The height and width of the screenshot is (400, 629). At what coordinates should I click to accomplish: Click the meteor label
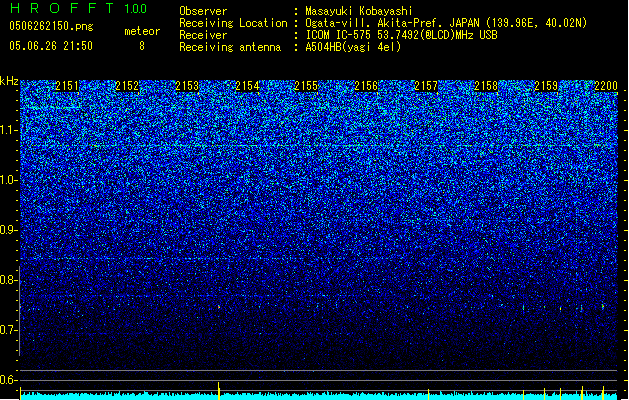(x=142, y=31)
